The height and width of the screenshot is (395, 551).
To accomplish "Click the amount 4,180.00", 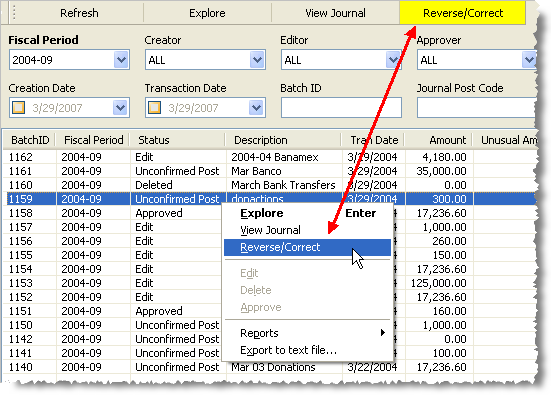I will (444, 157).
